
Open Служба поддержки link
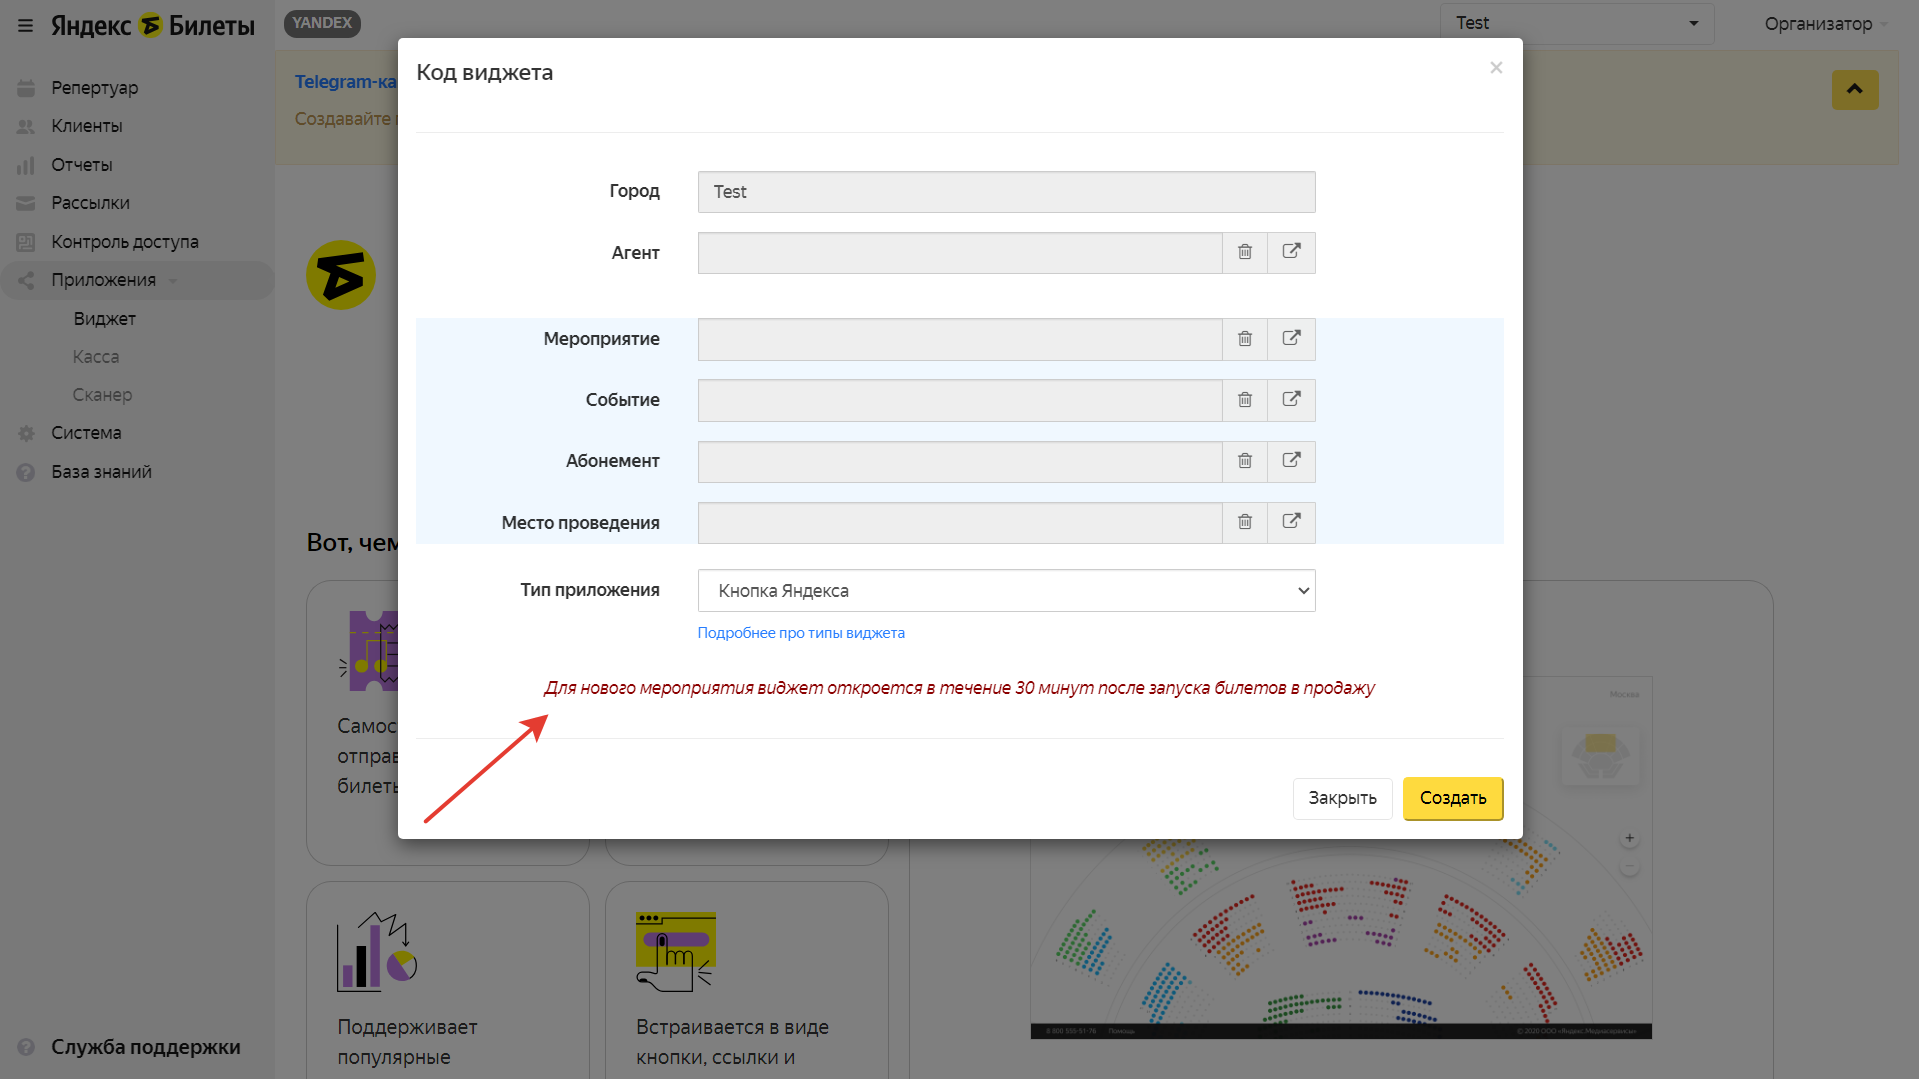tap(146, 1047)
